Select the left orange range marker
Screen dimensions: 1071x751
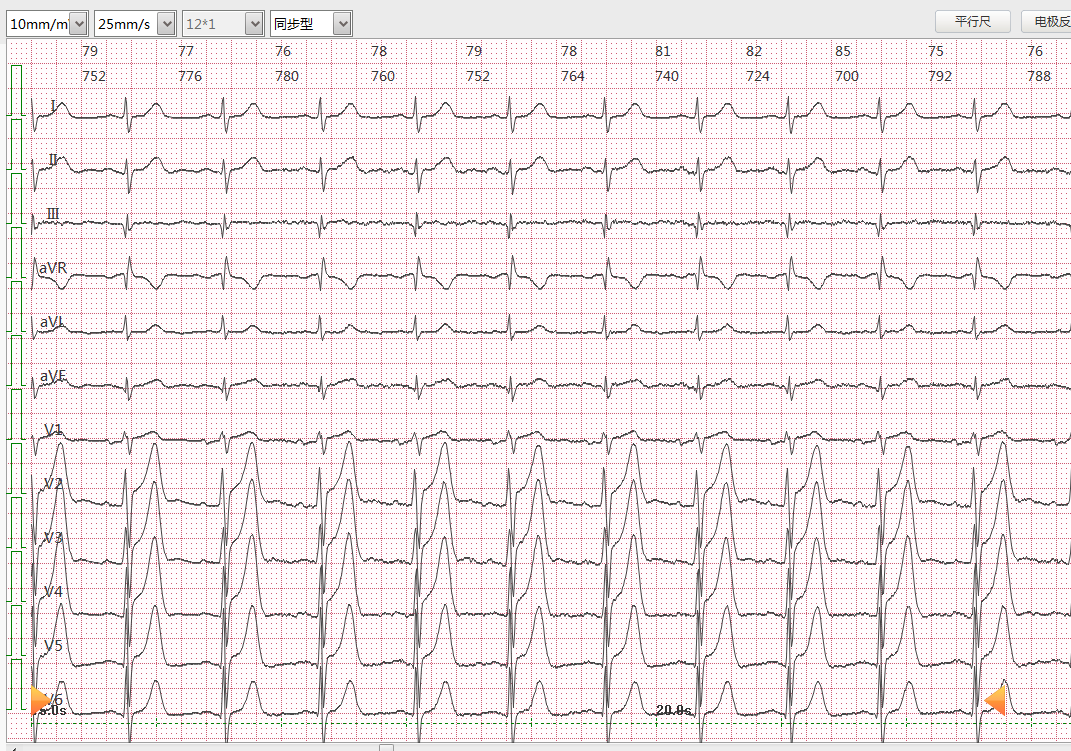pyautogui.click(x=40, y=701)
